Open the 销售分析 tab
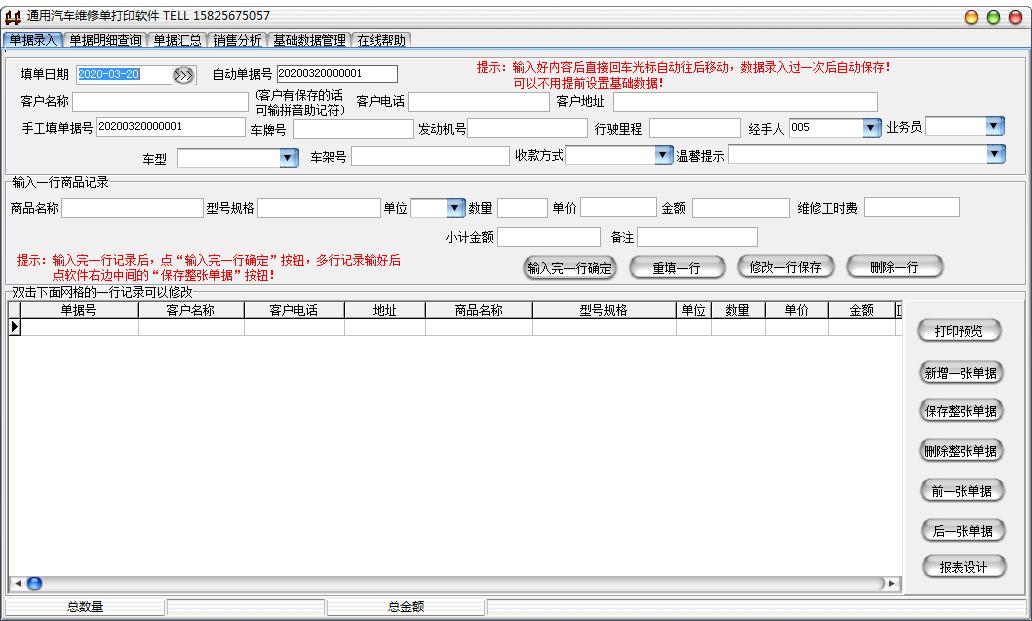Viewport: 1032px width, 621px height. [x=237, y=40]
